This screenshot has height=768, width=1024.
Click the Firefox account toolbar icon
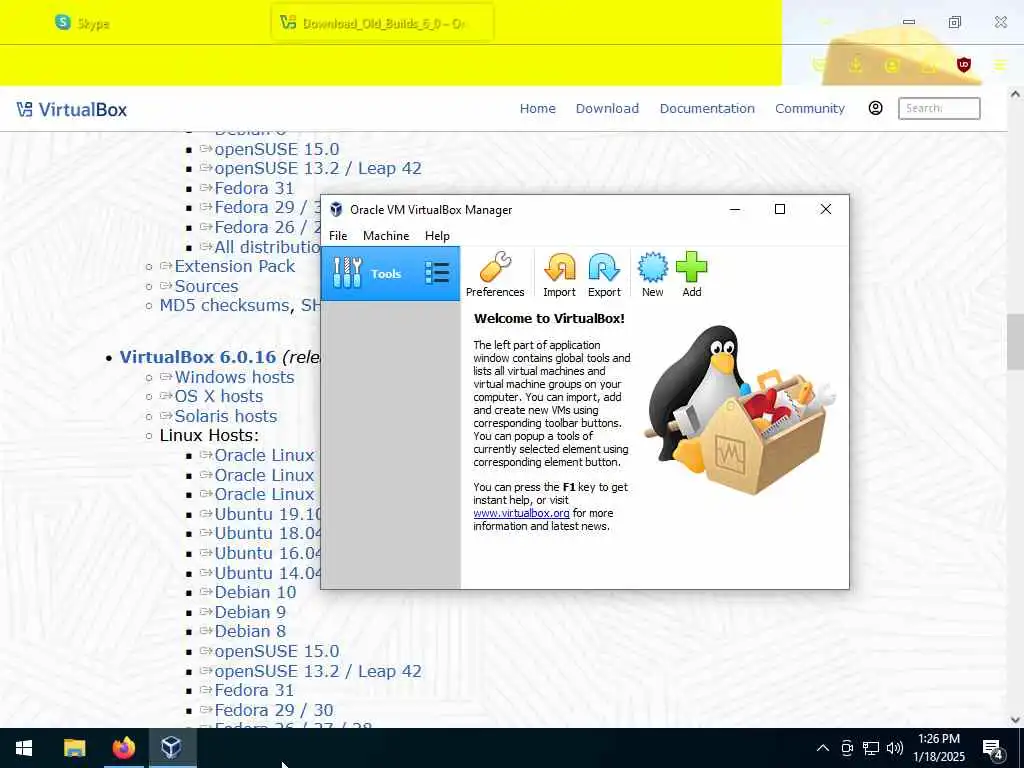coord(891,65)
